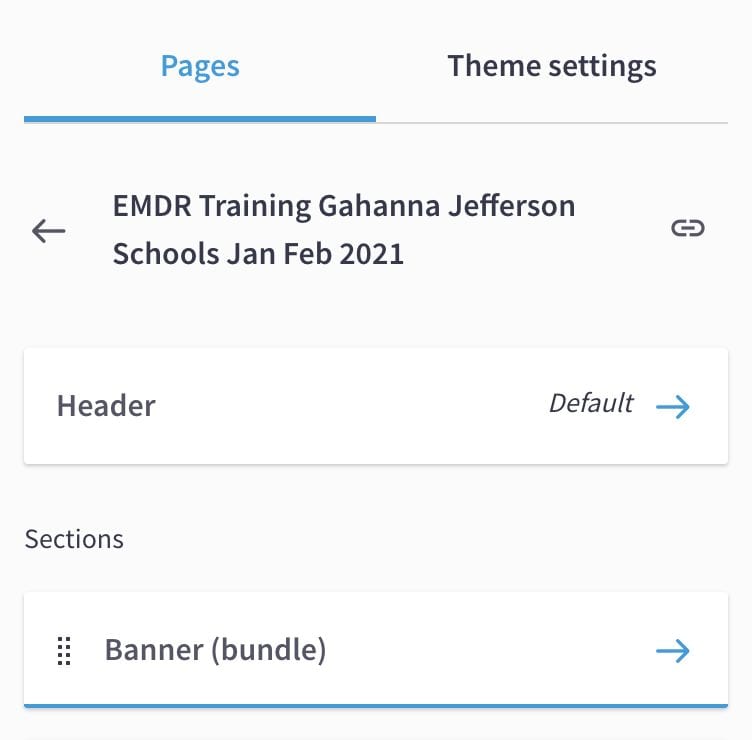Click the Sections heading text
752x740 pixels.
[x=74, y=539]
